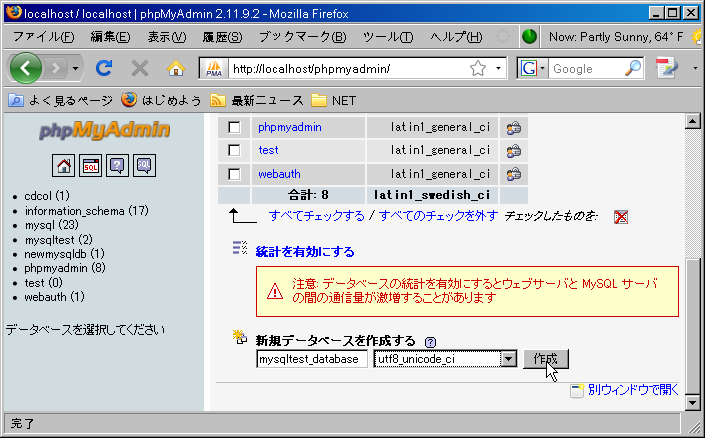Tick the checkbox for test database

(234, 150)
